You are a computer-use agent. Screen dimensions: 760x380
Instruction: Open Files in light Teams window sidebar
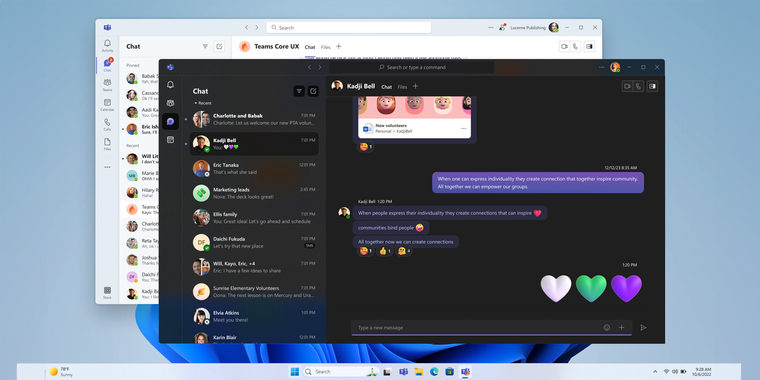(107, 144)
